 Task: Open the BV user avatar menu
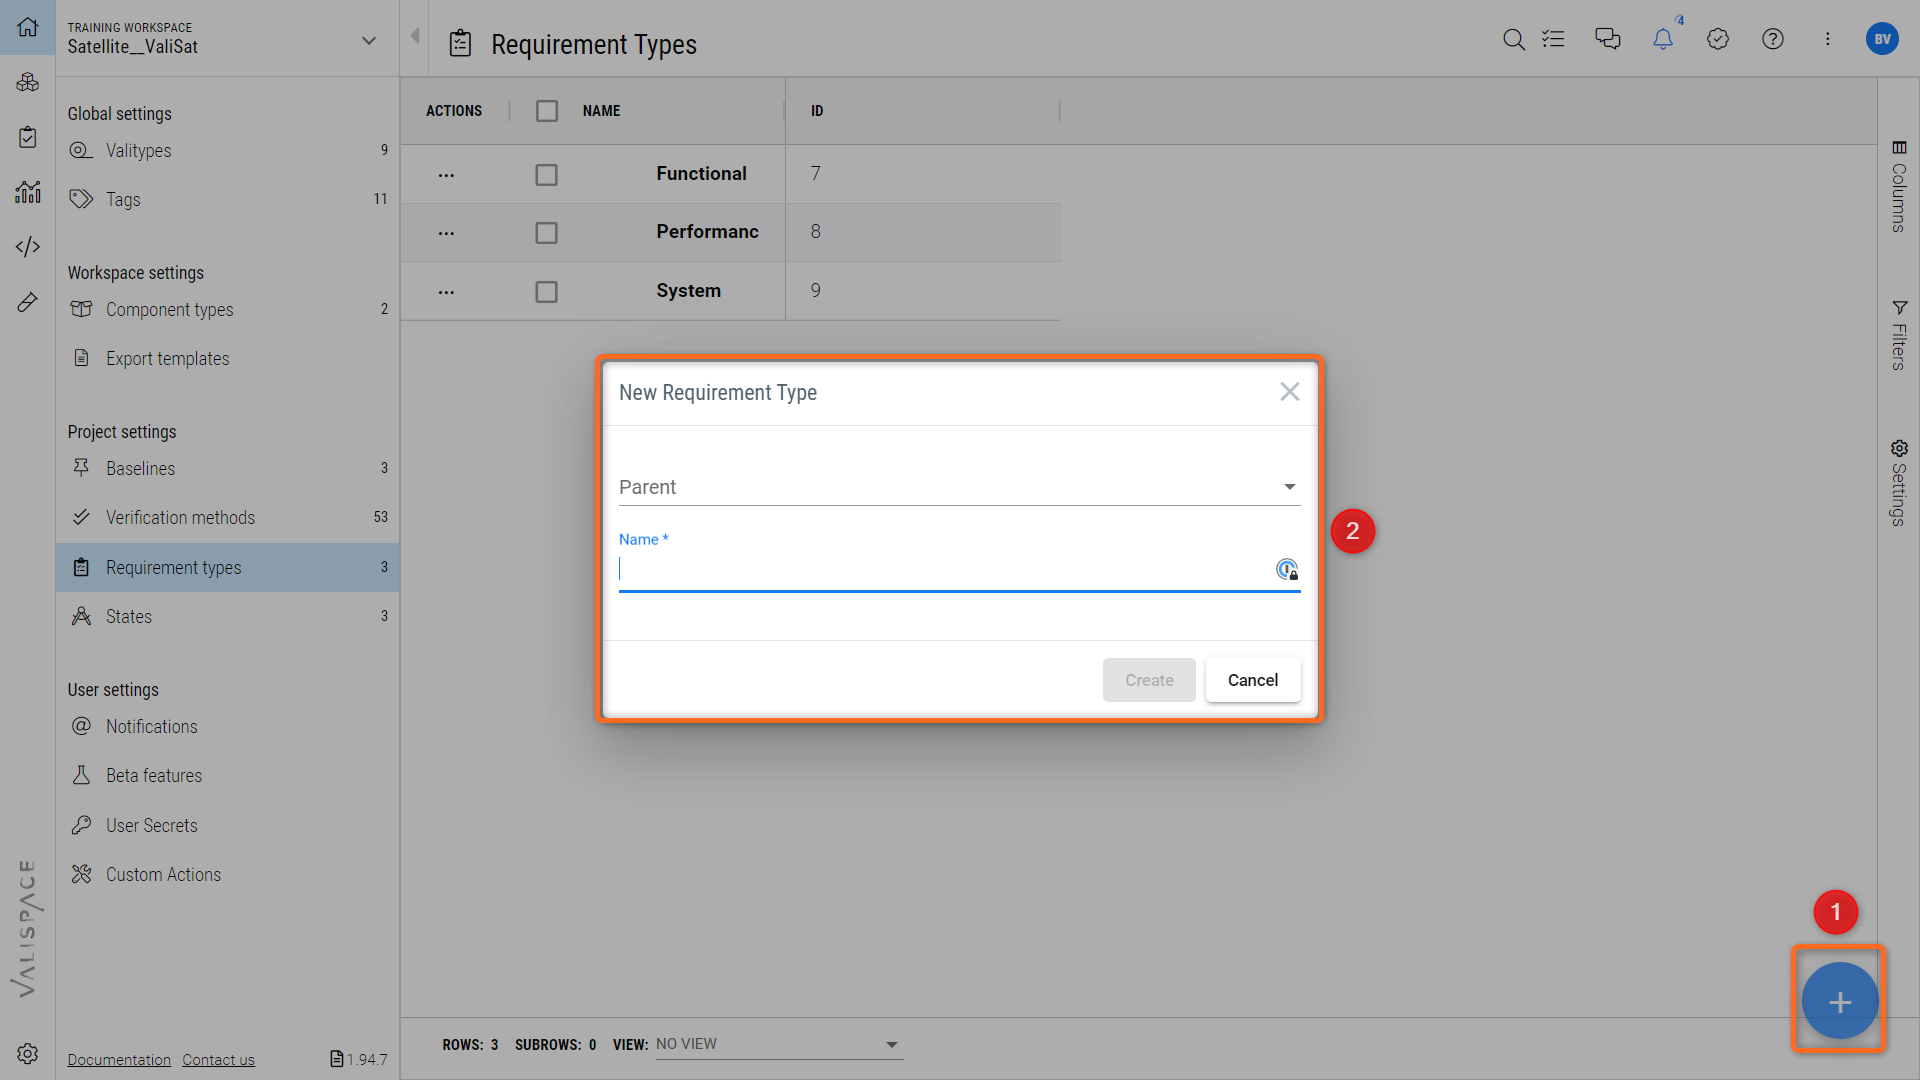click(x=1882, y=39)
